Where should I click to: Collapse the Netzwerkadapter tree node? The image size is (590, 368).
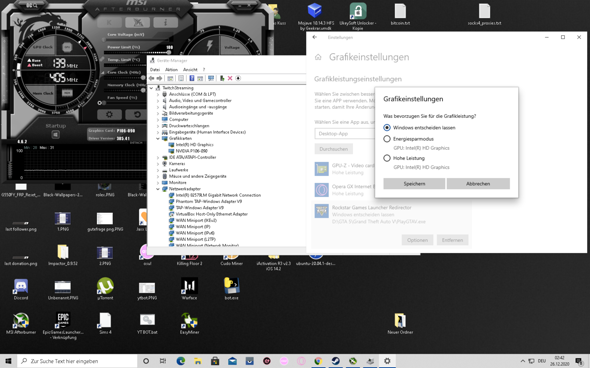coord(158,189)
